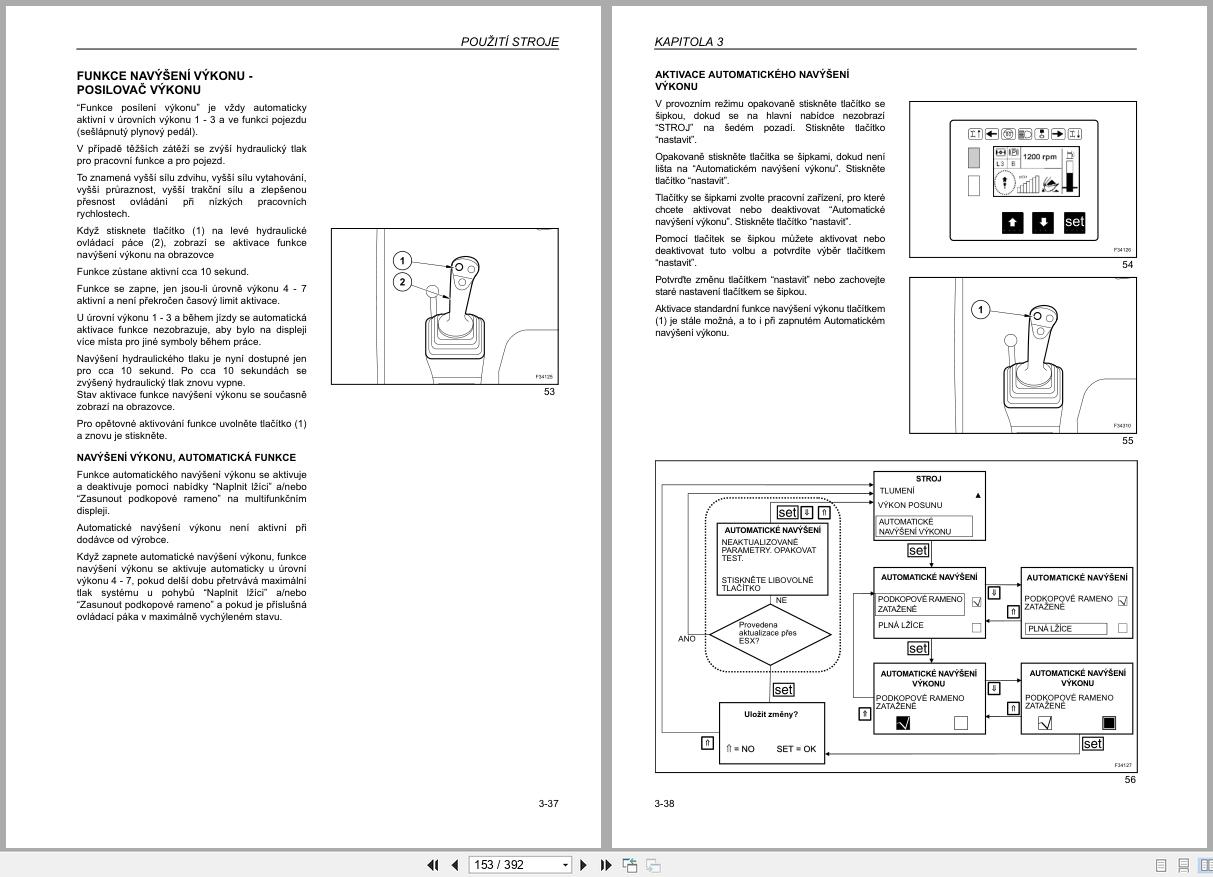Return to the previous view
This screenshot has height=877, width=1213.
630,865
